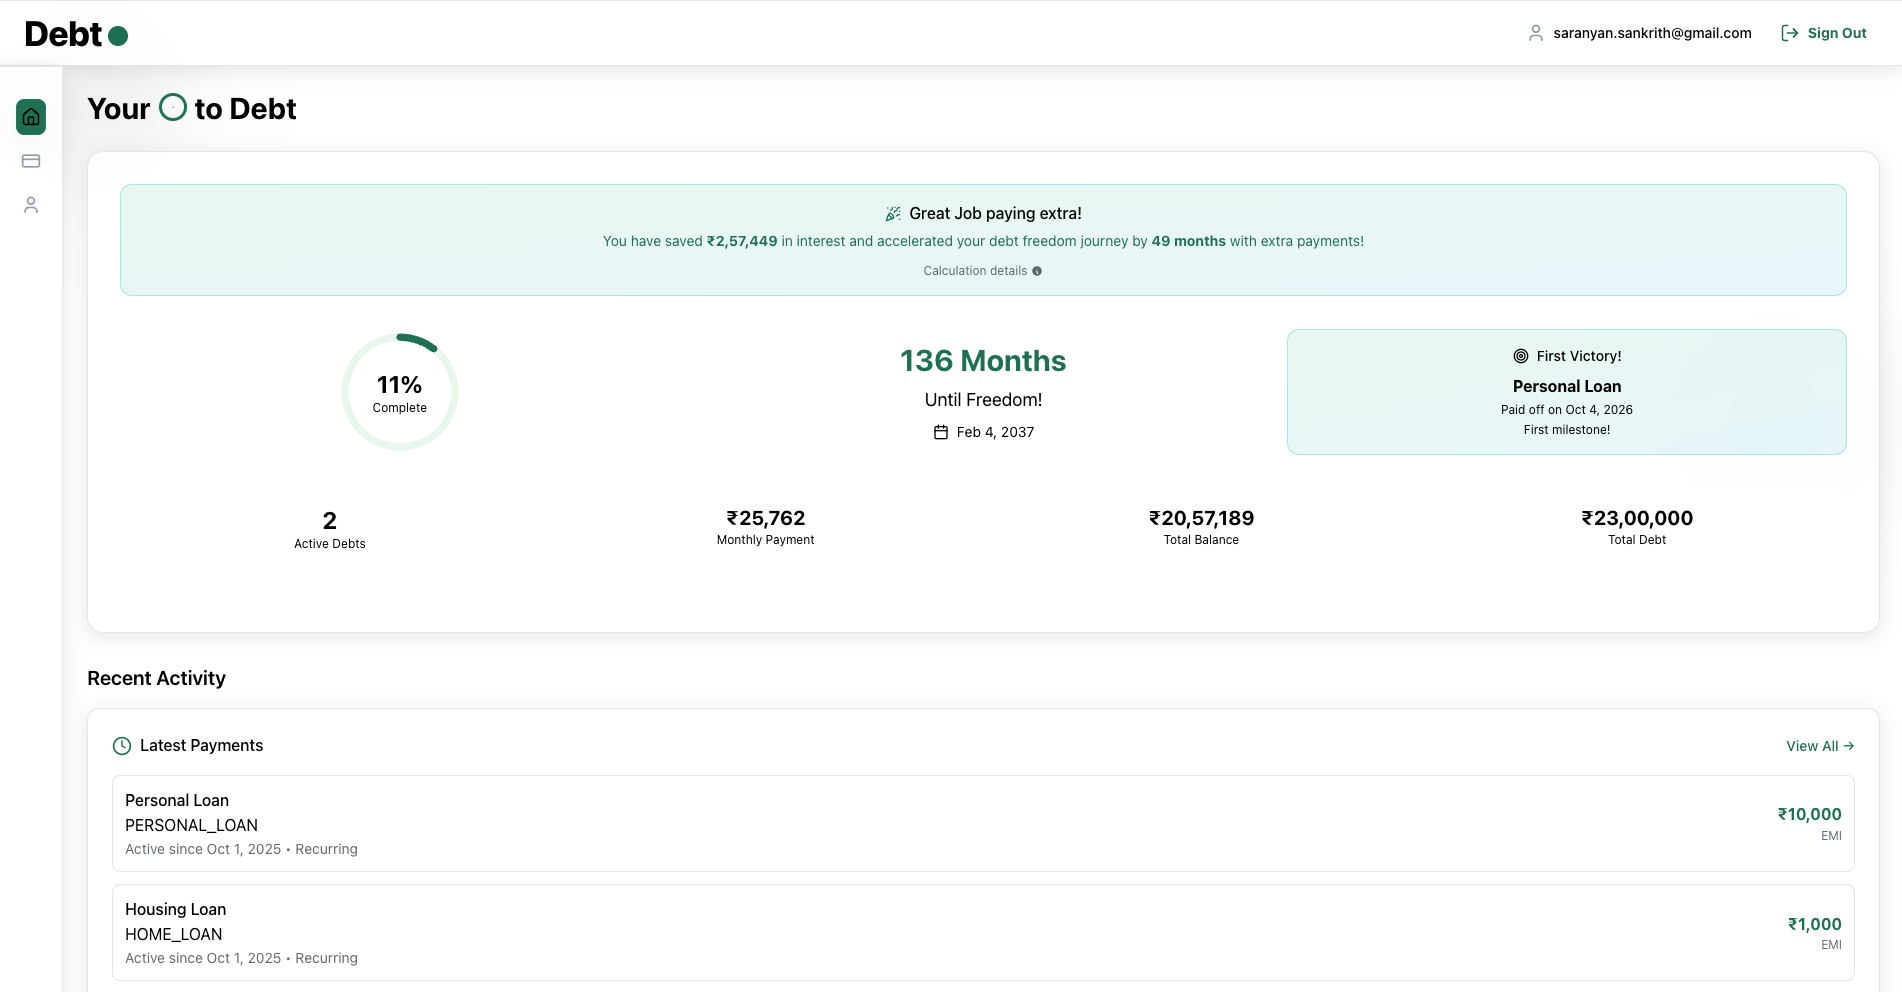Click the First milestone! text

click(x=1566, y=430)
